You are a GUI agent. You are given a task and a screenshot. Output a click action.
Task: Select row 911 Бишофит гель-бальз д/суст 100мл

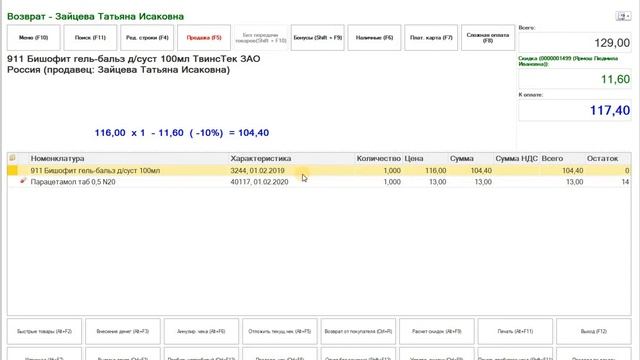coord(319,171)
